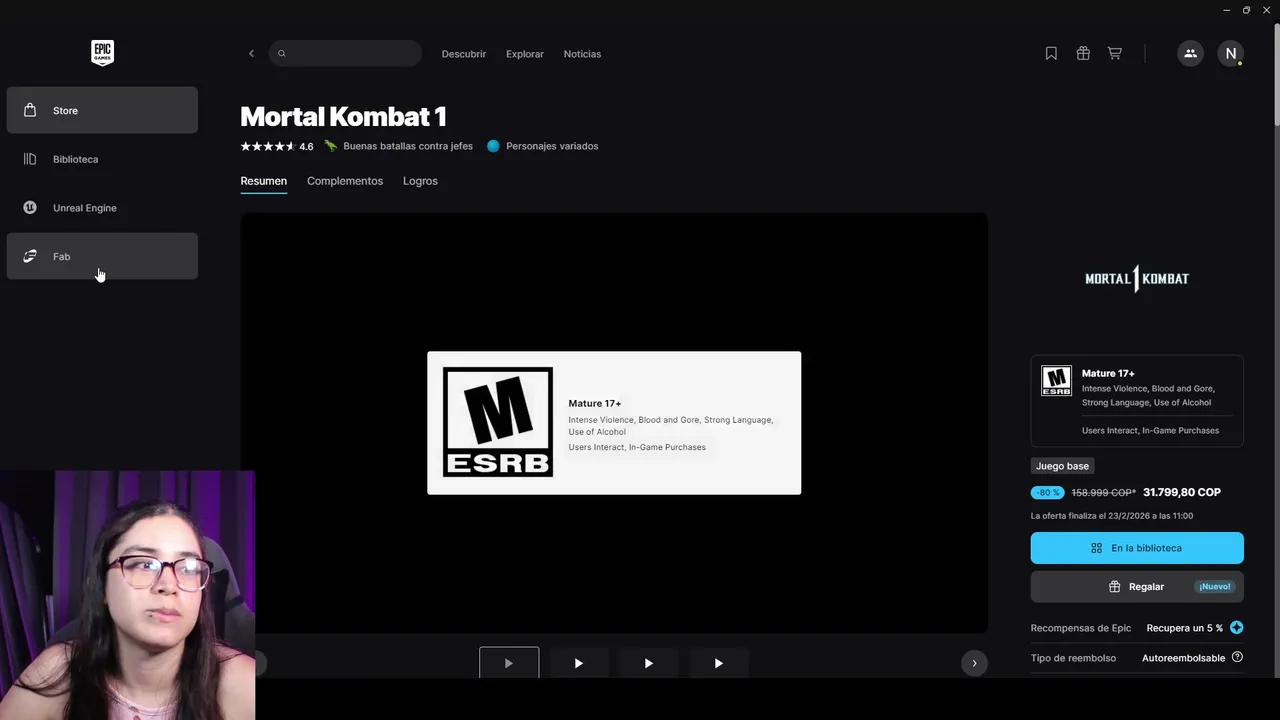
Task: Open Unreal Engine in the sidebar
Action: [102, 208]
